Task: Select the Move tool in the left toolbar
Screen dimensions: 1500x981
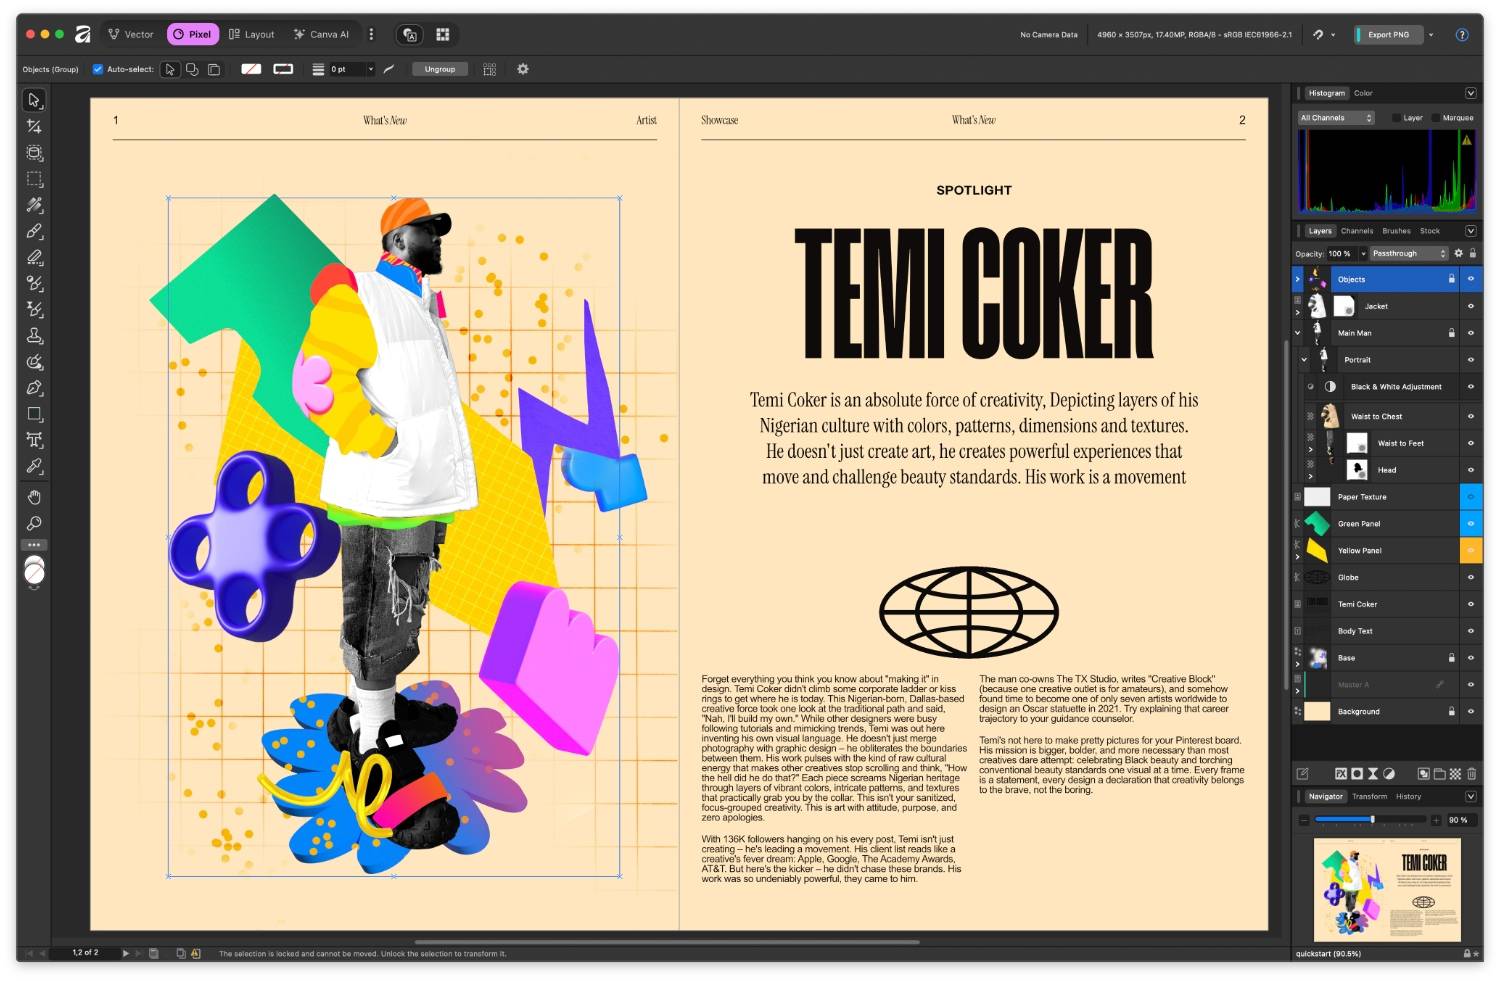Action: coord(34,100)
